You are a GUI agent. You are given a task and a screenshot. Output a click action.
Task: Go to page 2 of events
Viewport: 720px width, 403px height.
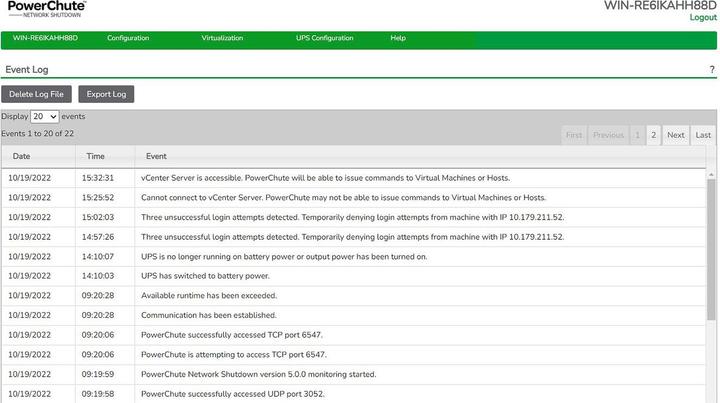coord(653,135)
